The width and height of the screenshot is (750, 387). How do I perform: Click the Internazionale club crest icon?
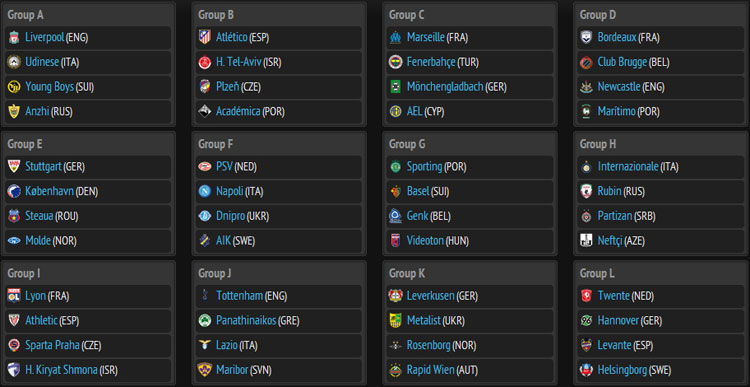point(586,166)
